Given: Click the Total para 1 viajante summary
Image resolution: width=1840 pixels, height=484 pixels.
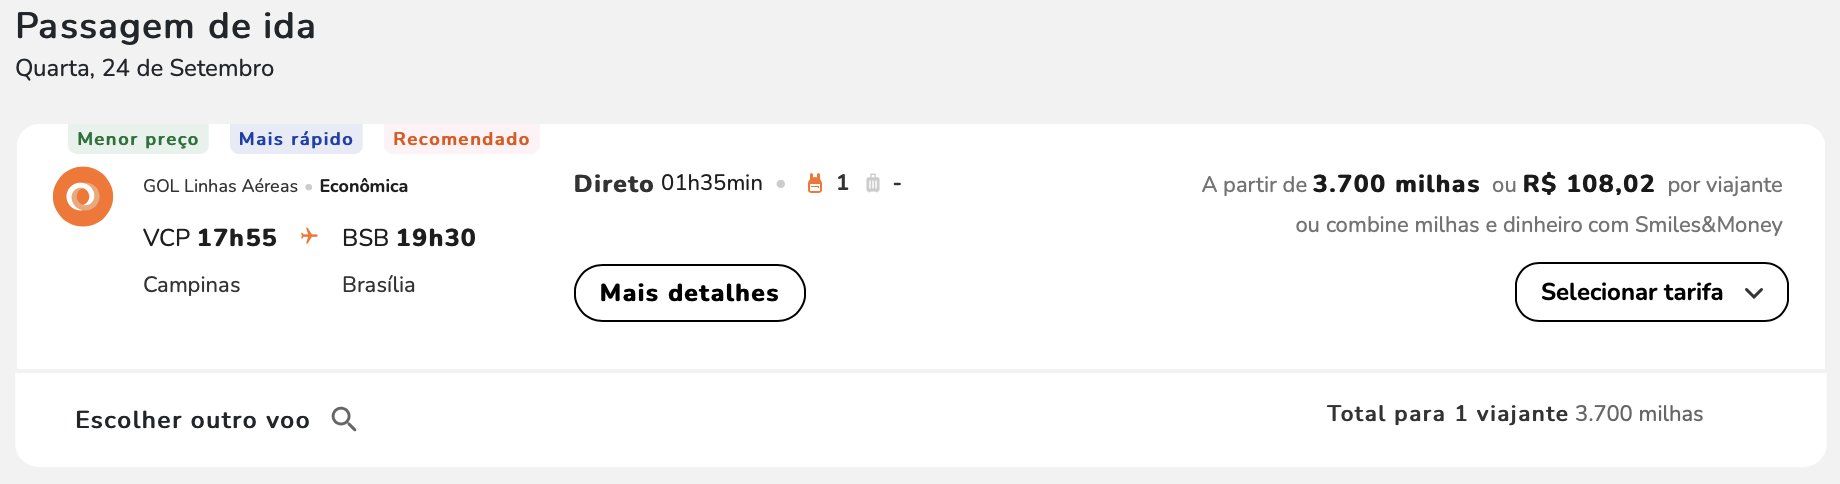Looking at the screenshot, I should 1514,414.
